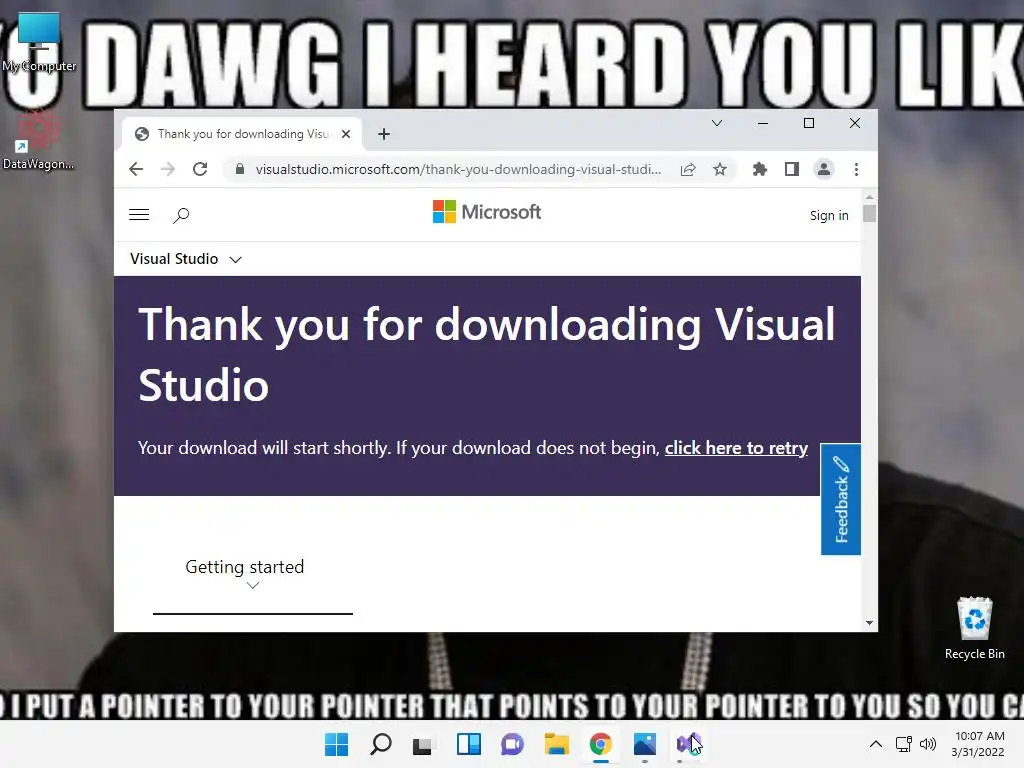The height and width of the screenshot is (768, 1024).
Task: Open the Microsoft hamburger menu
Action: pyautogui.click(x=139, y=215)
